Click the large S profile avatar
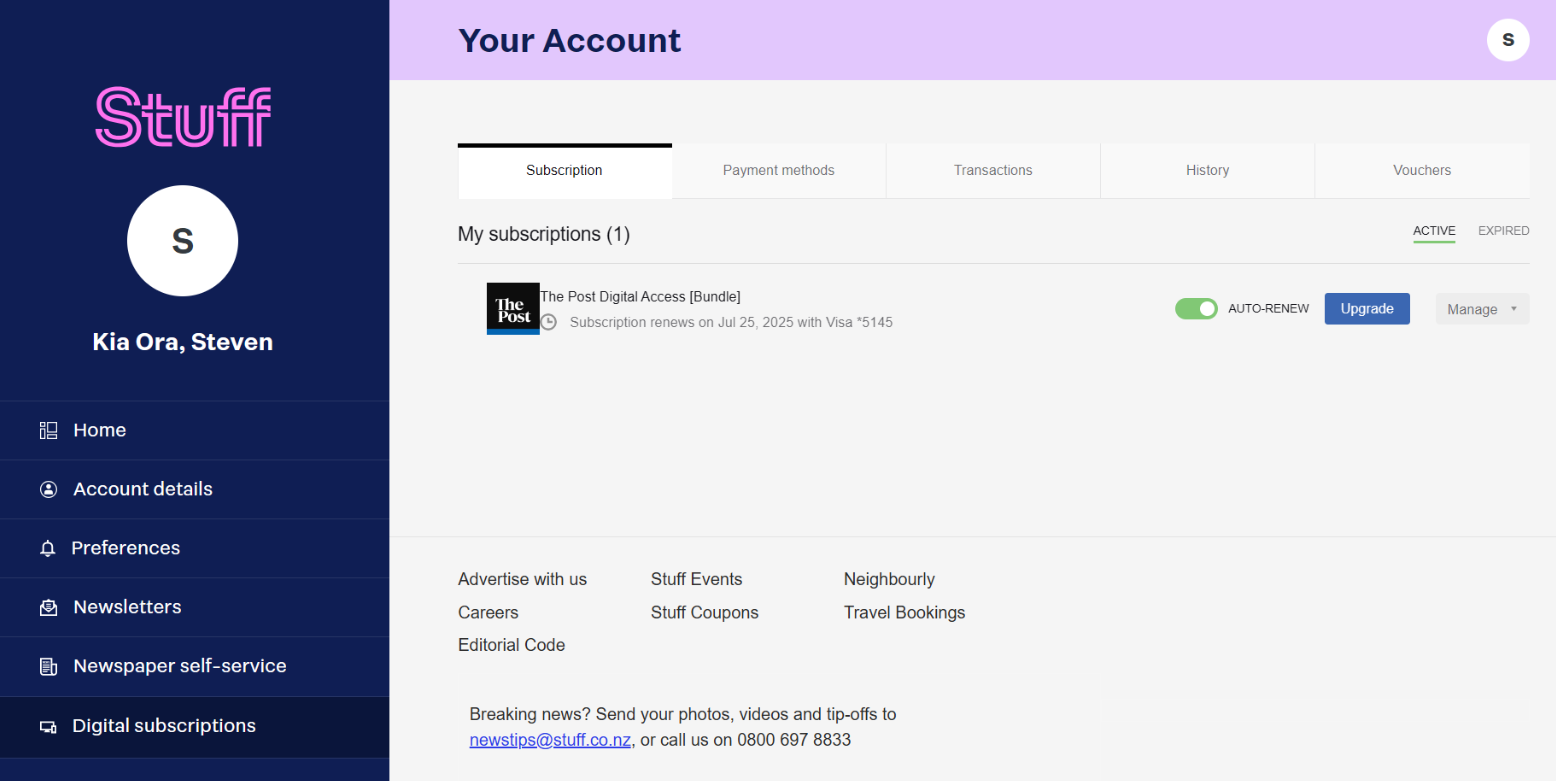This screenshot has width=1556, height=781. tap(183, 241)
